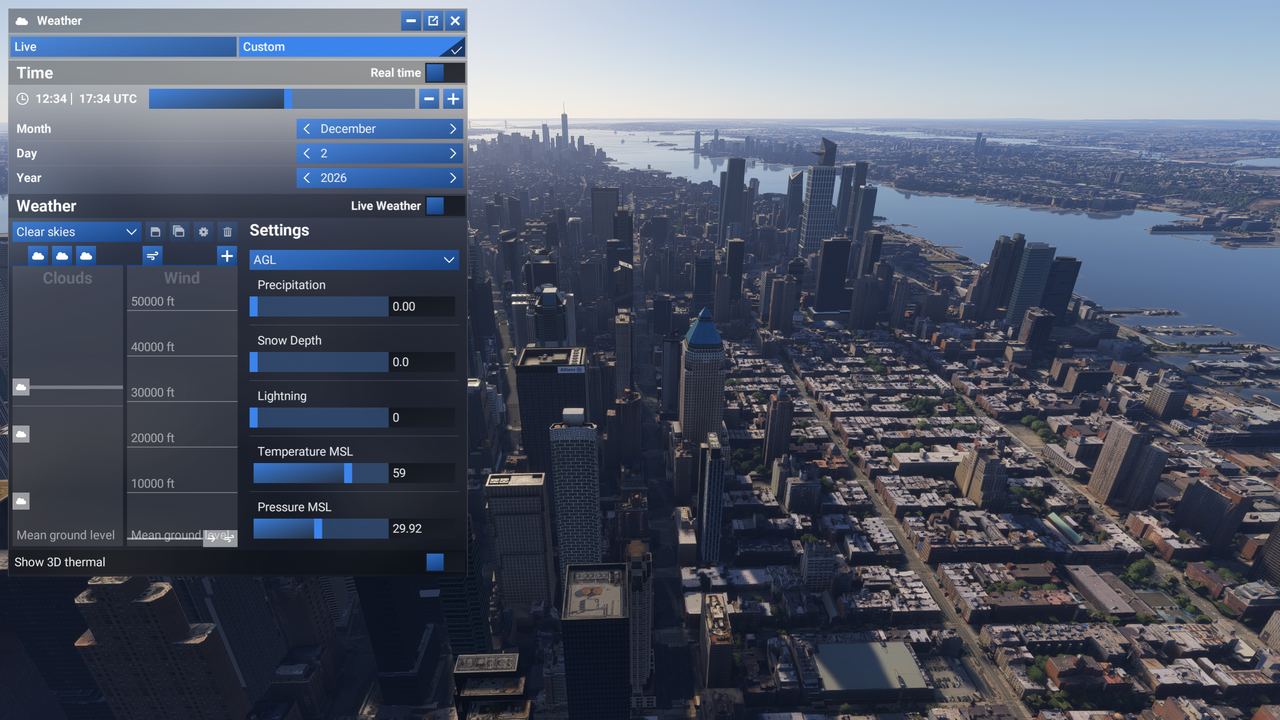Go to previous month before December
Screen dimensions: 1280x720
[307, 129]
